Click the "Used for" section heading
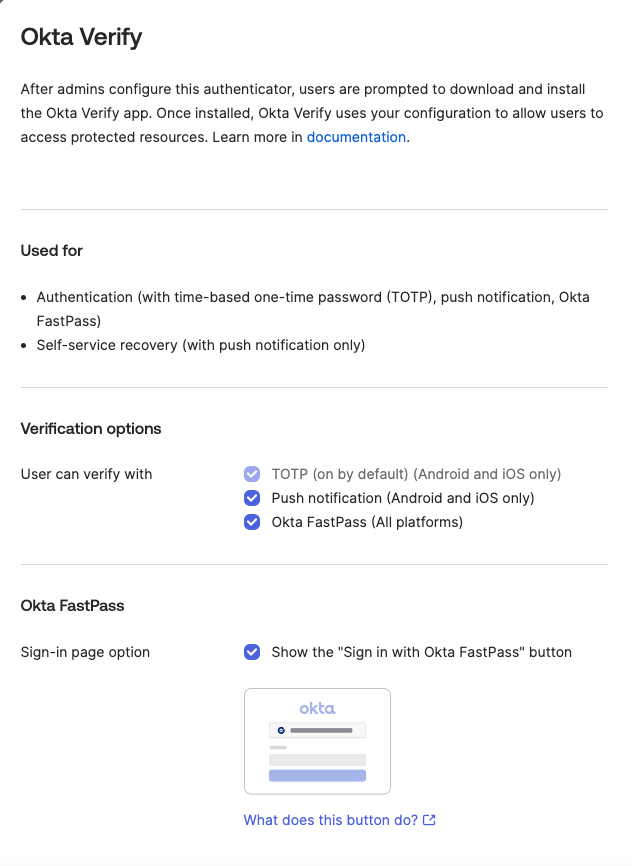632x866 pixels. (x=52, y=251)
